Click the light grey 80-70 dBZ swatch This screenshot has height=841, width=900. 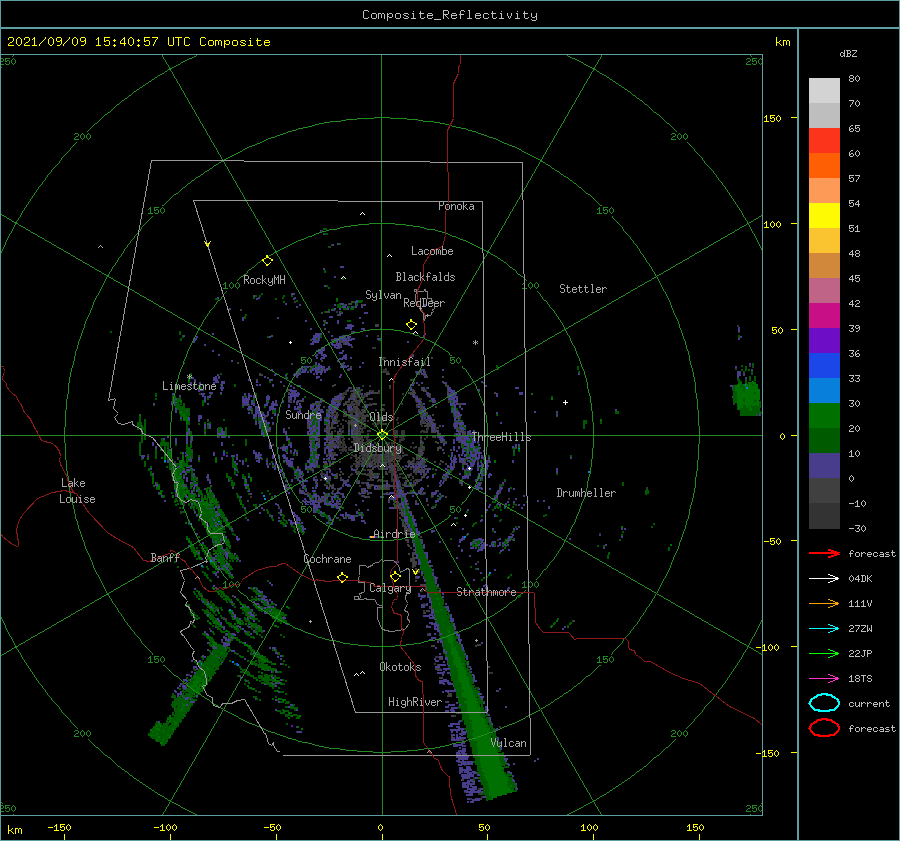(x=824, y=91)
